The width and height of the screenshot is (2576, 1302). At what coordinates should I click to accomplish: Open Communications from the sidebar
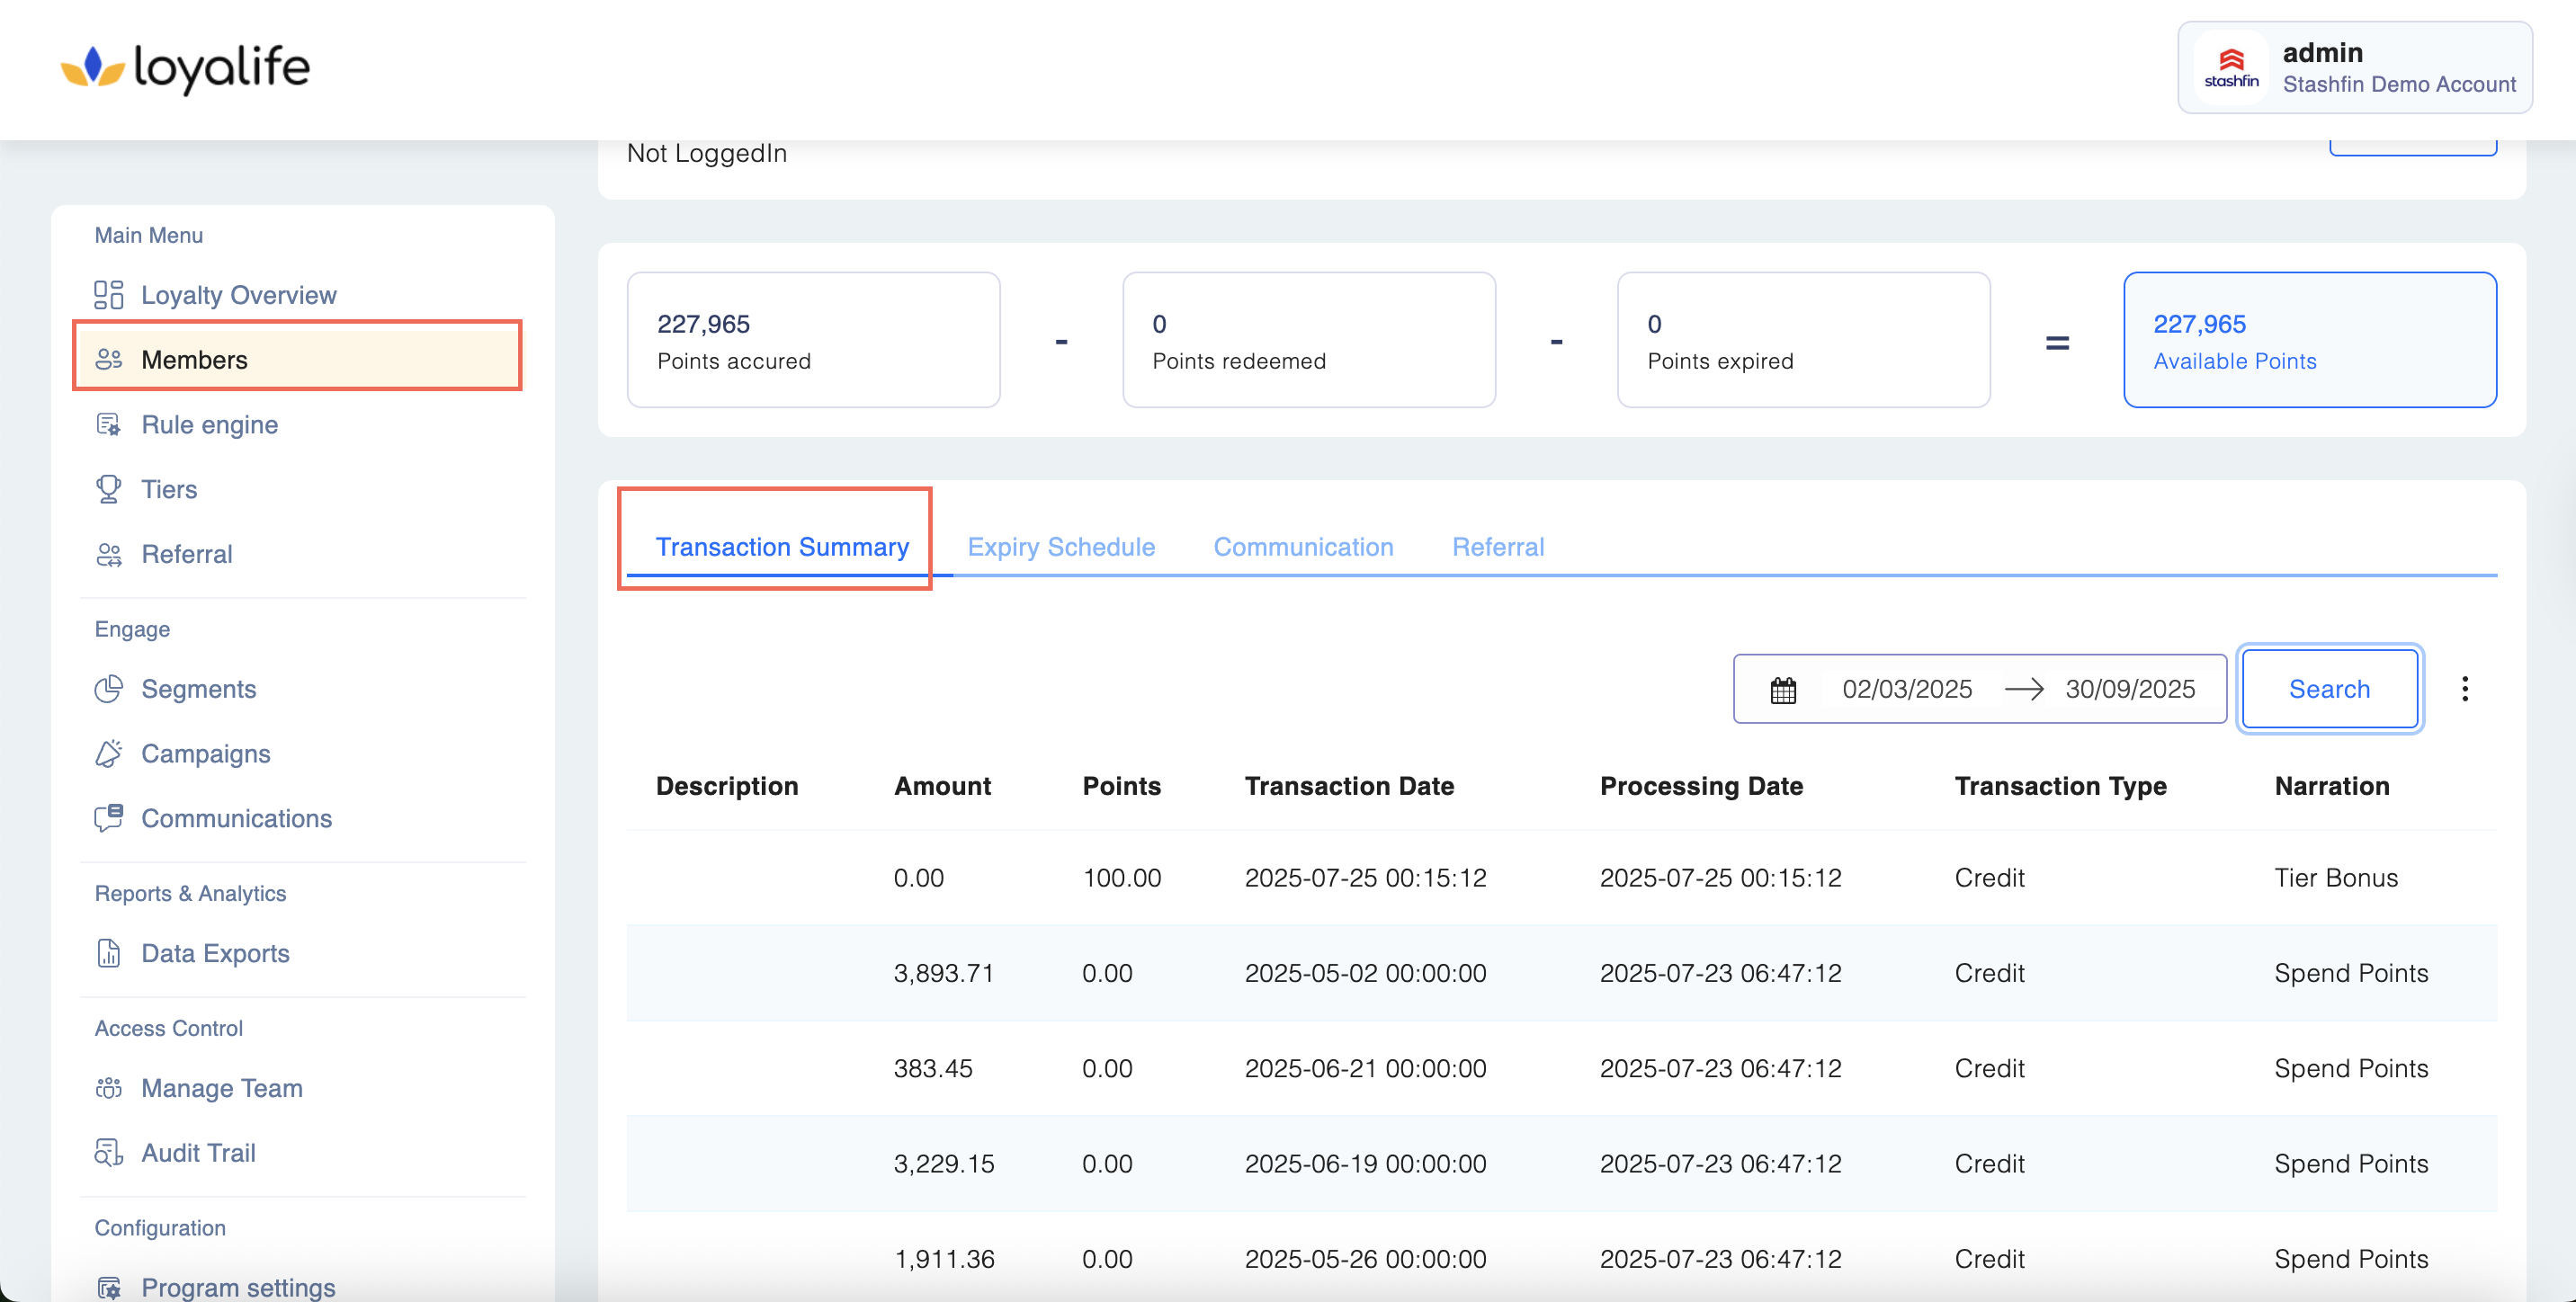[236, 818]
